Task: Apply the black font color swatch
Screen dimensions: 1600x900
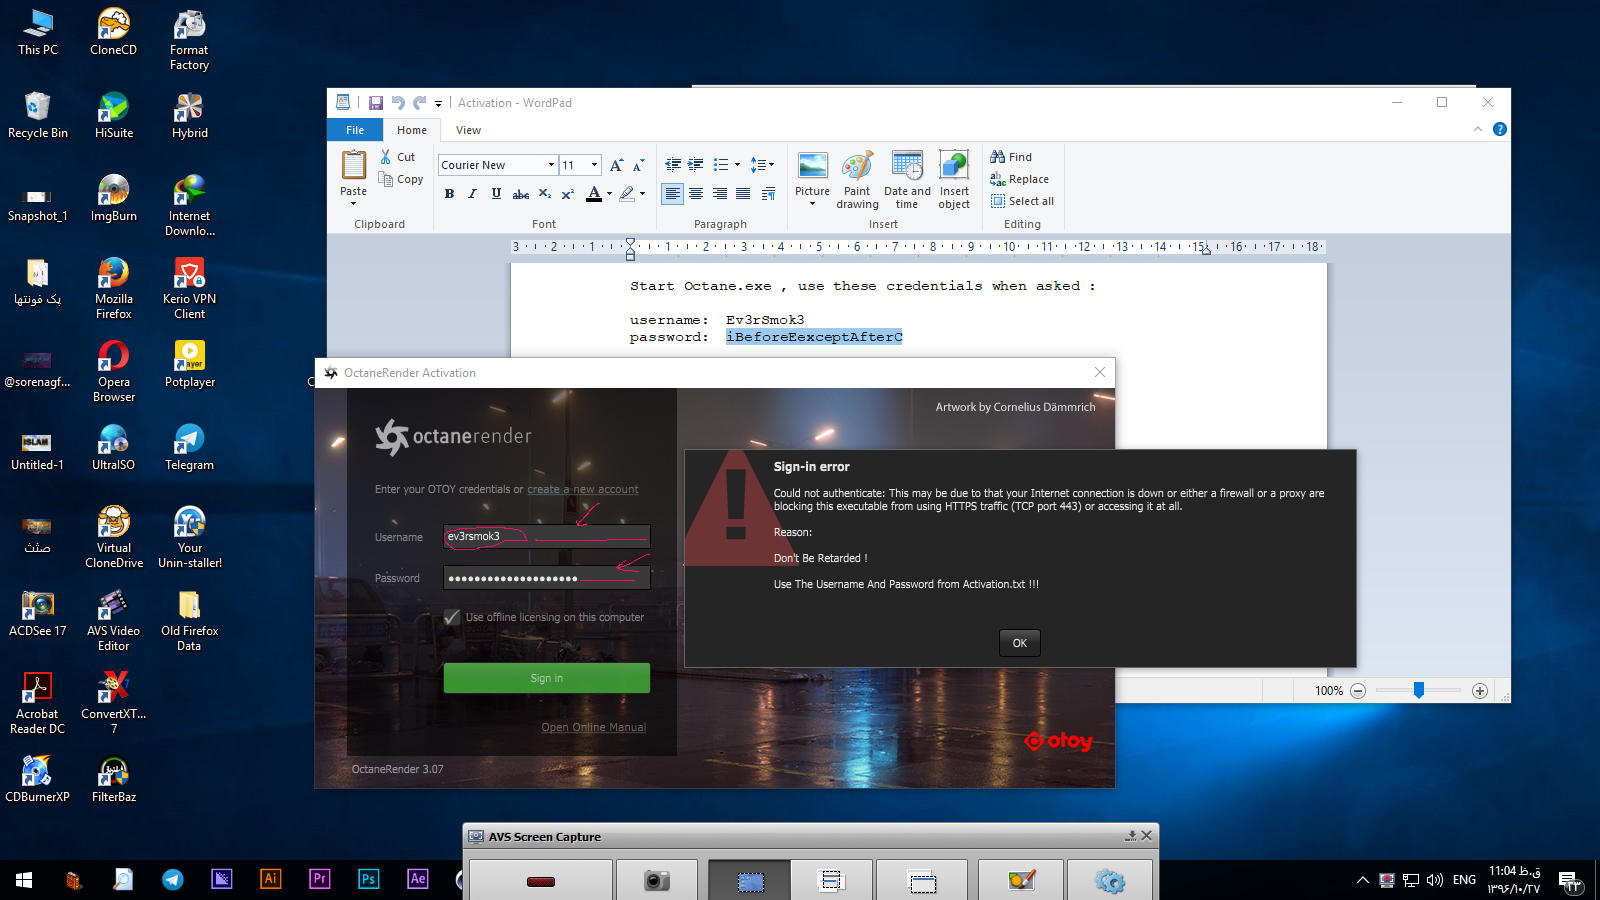Action: (594, 194)
